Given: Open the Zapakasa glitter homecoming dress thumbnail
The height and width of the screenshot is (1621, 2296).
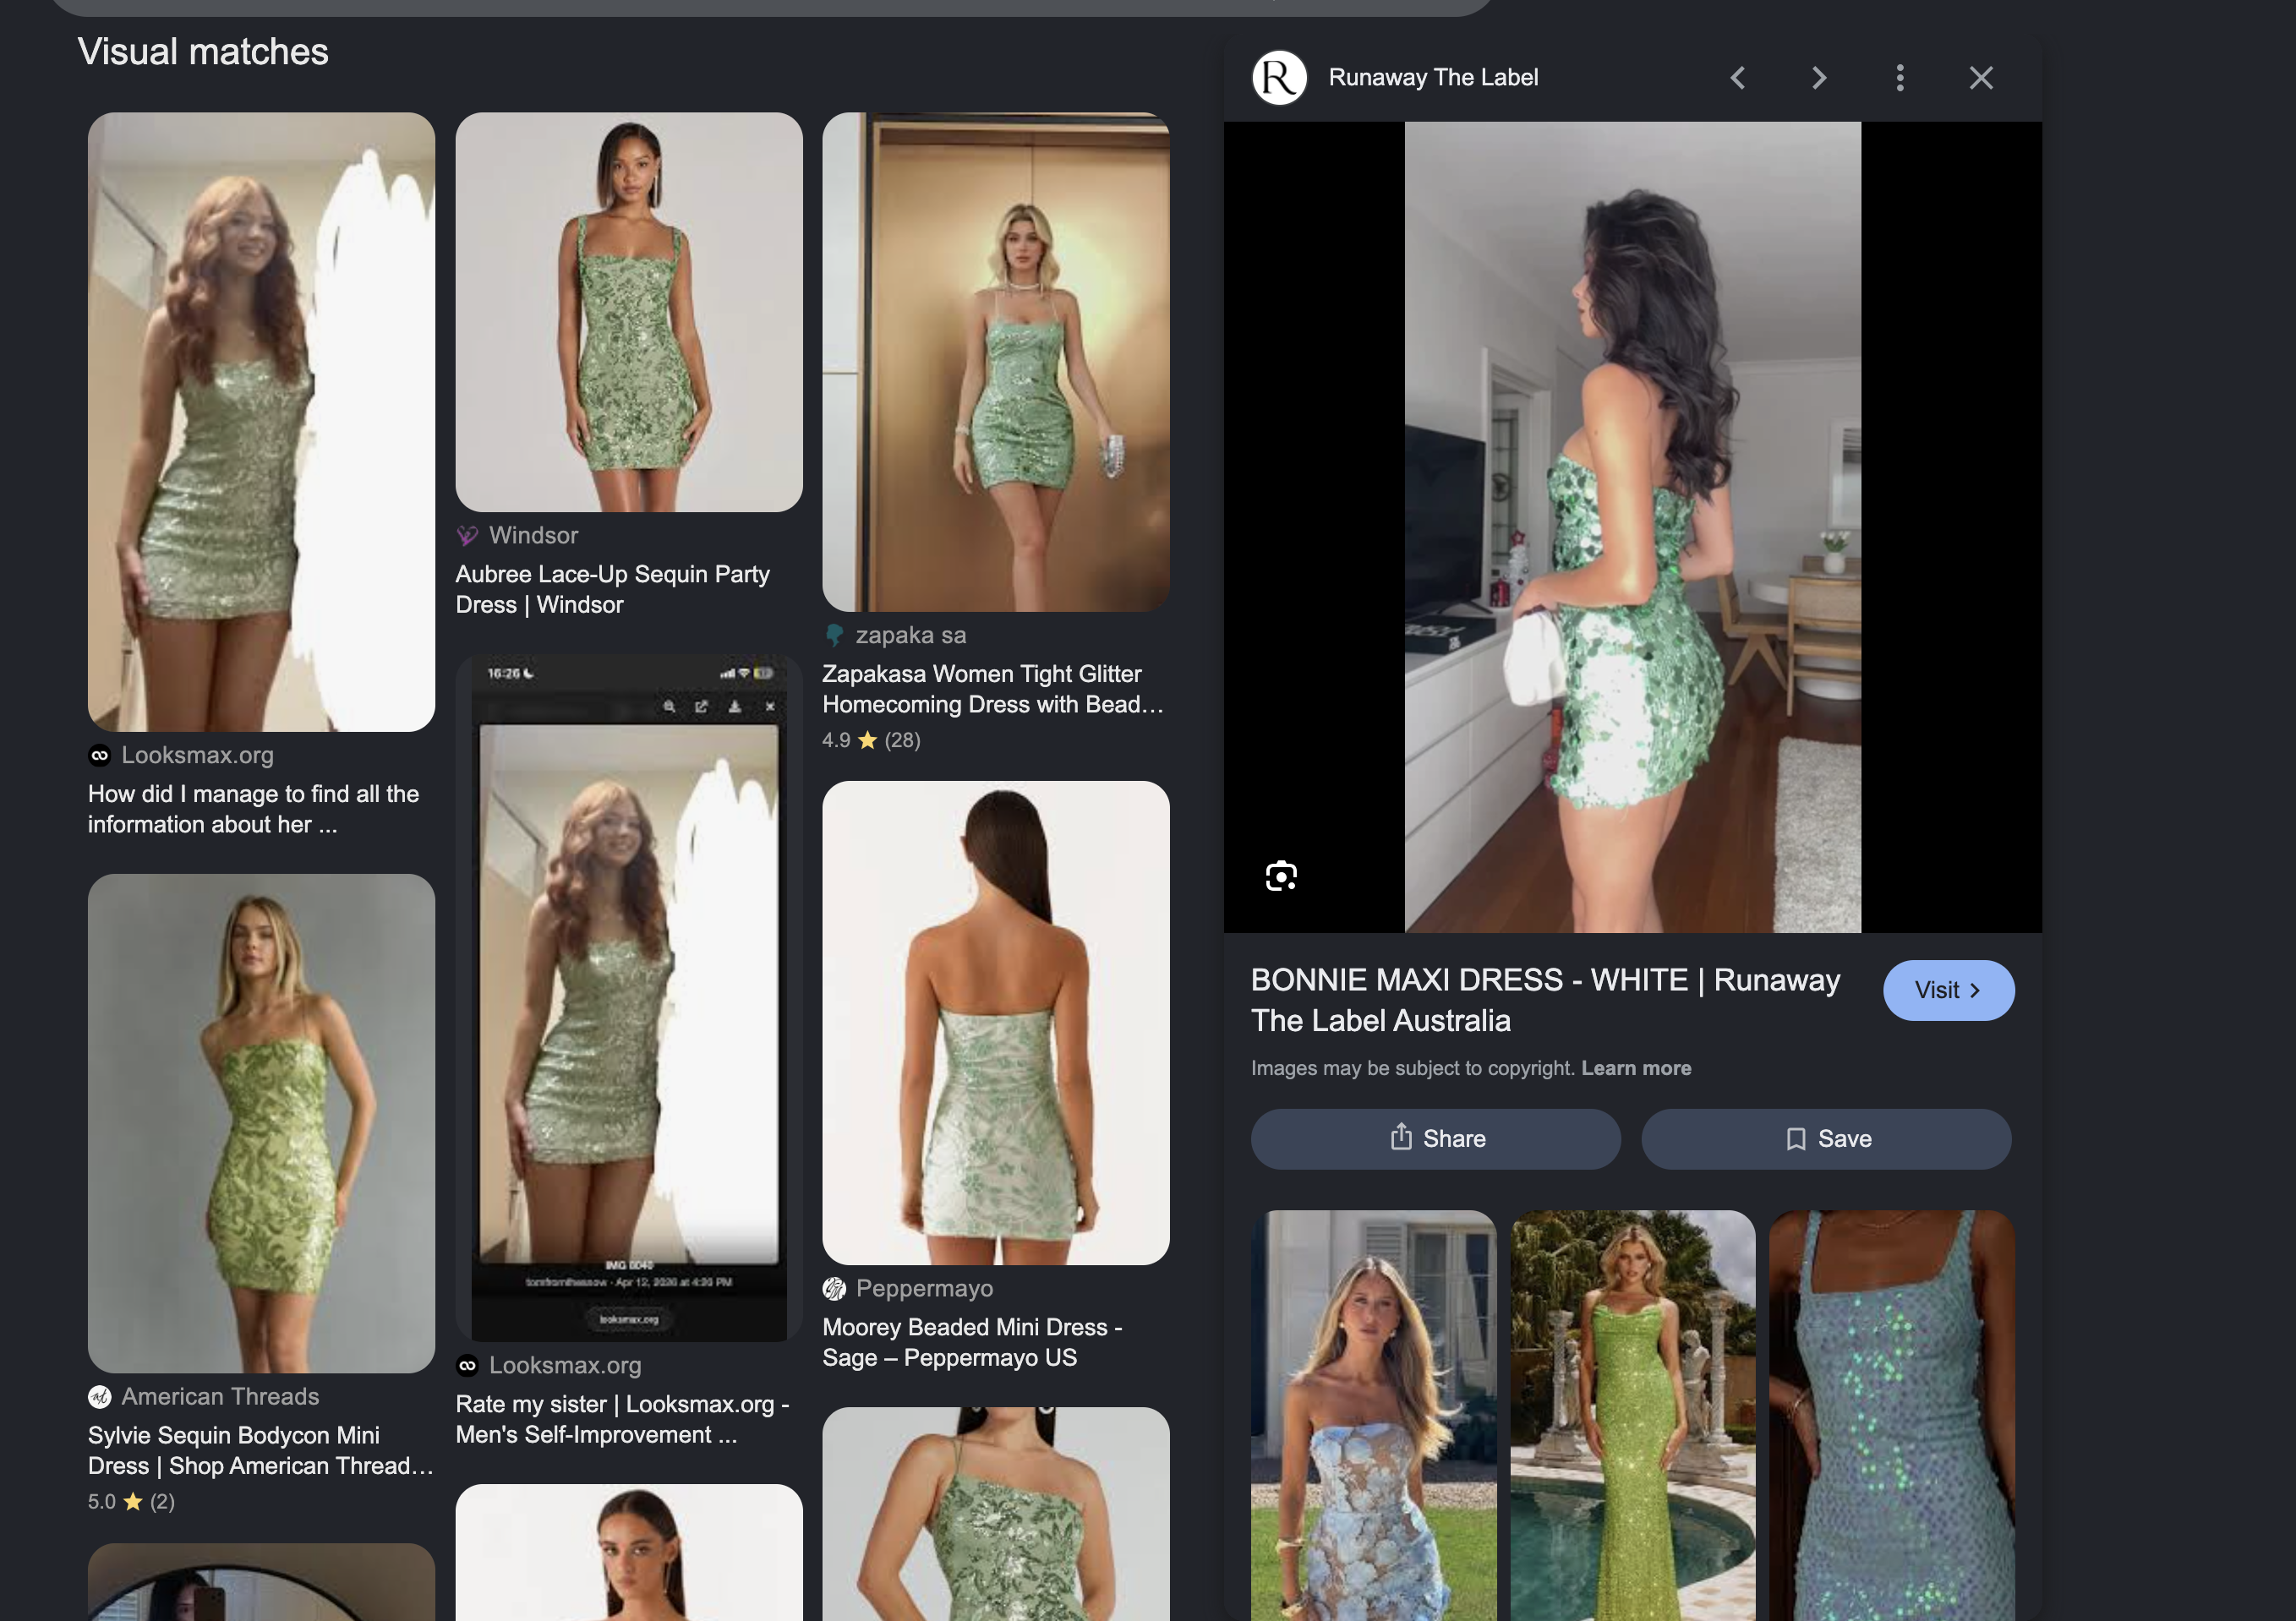Looking at the screenshot, I should (x=996, y=362).
